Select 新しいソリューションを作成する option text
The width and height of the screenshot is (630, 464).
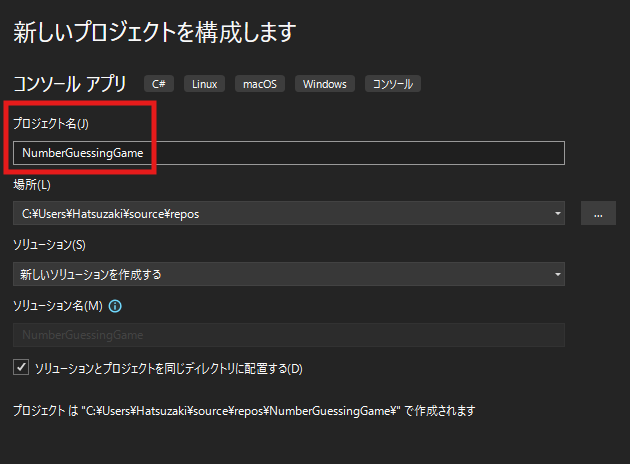tap(91, 274)
